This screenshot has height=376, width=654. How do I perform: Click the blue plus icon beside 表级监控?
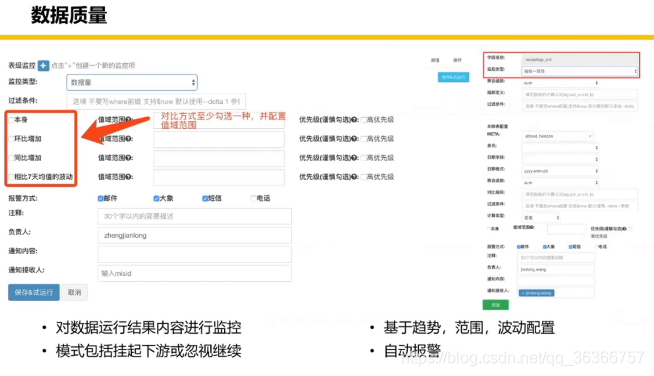tap(43, 66)
